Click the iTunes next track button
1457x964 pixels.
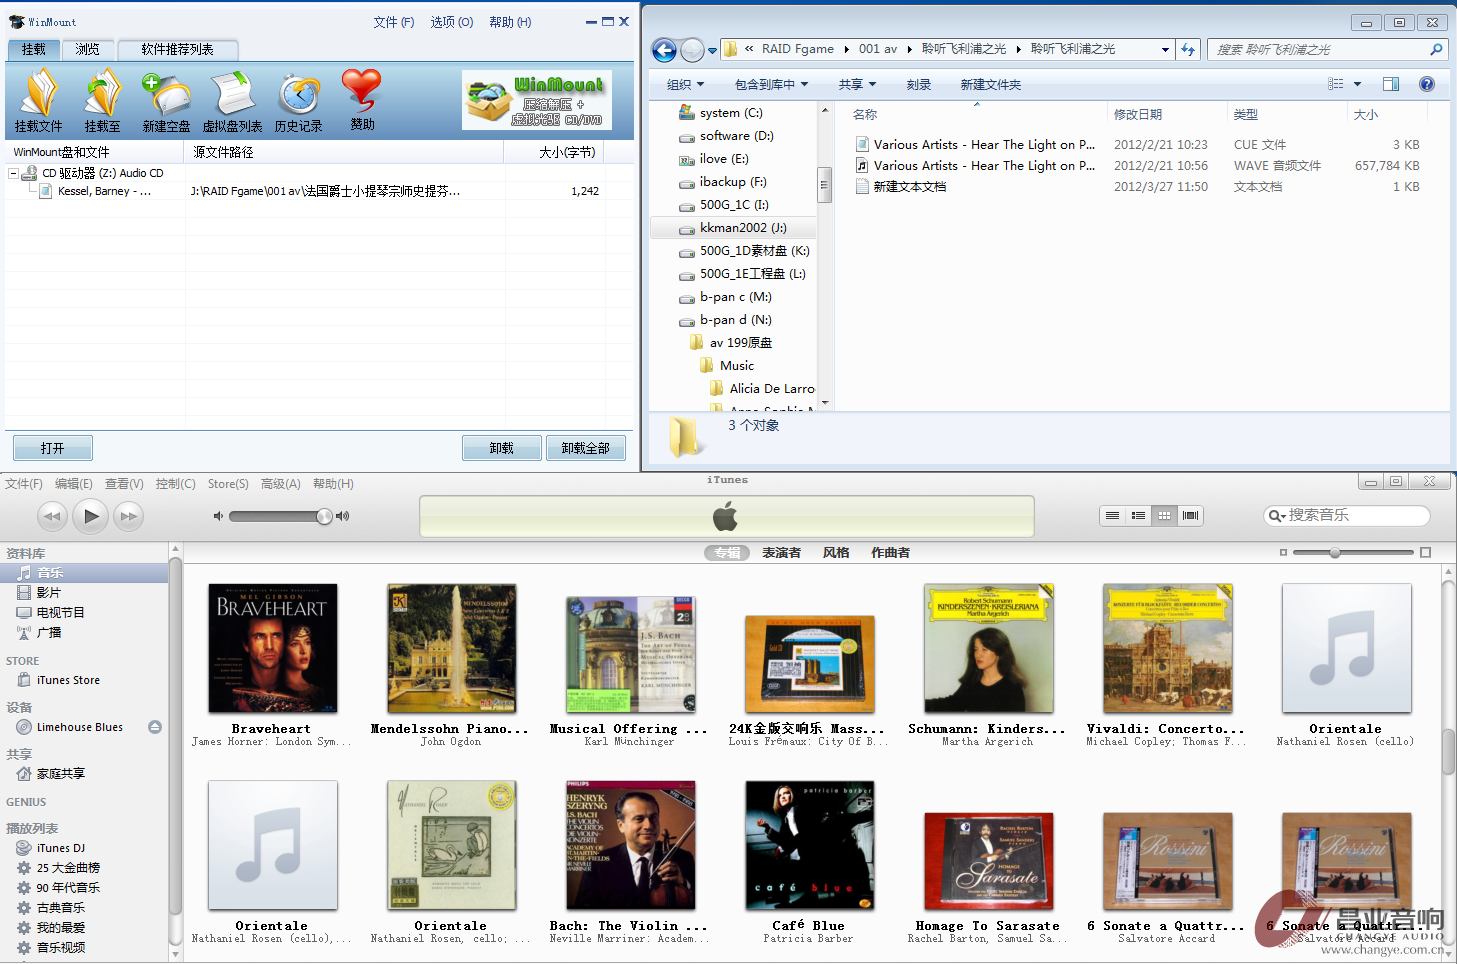(129, 516)
